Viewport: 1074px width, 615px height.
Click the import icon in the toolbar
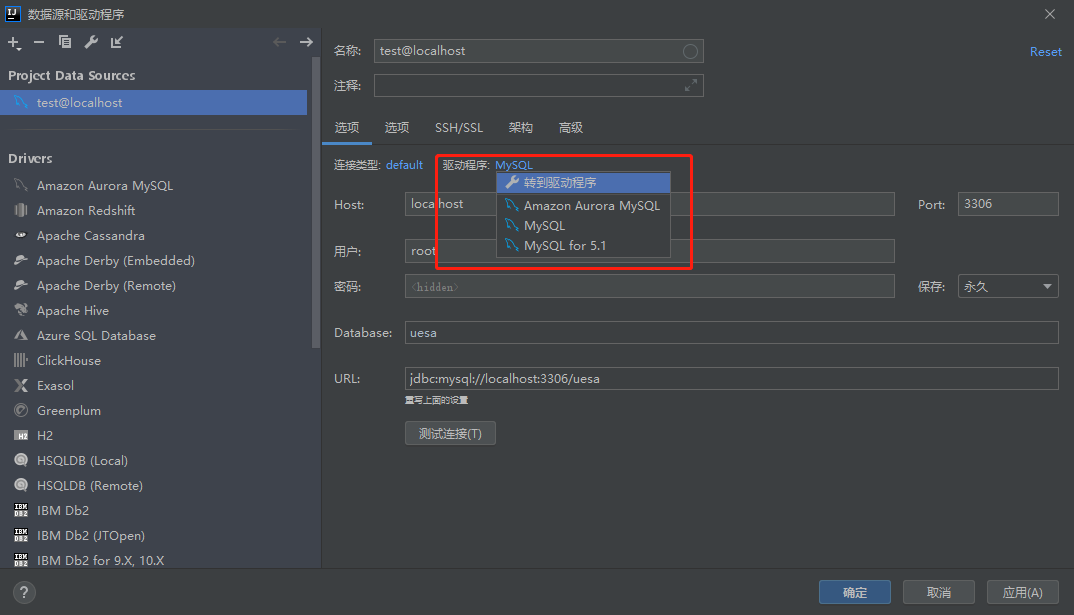(114, 43)
